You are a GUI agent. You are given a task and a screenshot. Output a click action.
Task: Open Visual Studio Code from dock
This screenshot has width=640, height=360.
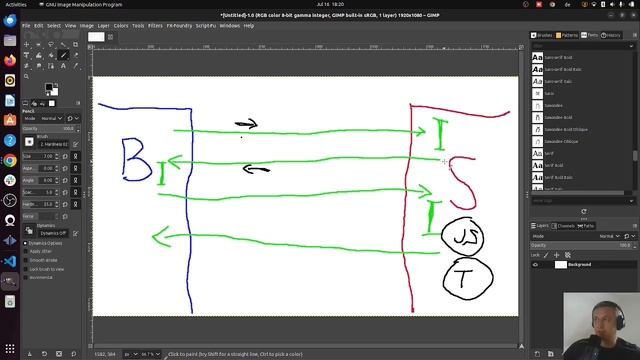coord(10,261)
